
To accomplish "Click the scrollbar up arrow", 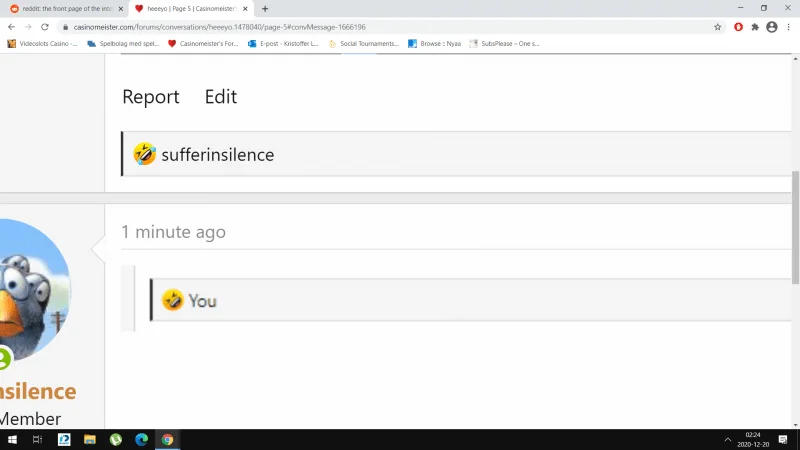I will point(795,59).
